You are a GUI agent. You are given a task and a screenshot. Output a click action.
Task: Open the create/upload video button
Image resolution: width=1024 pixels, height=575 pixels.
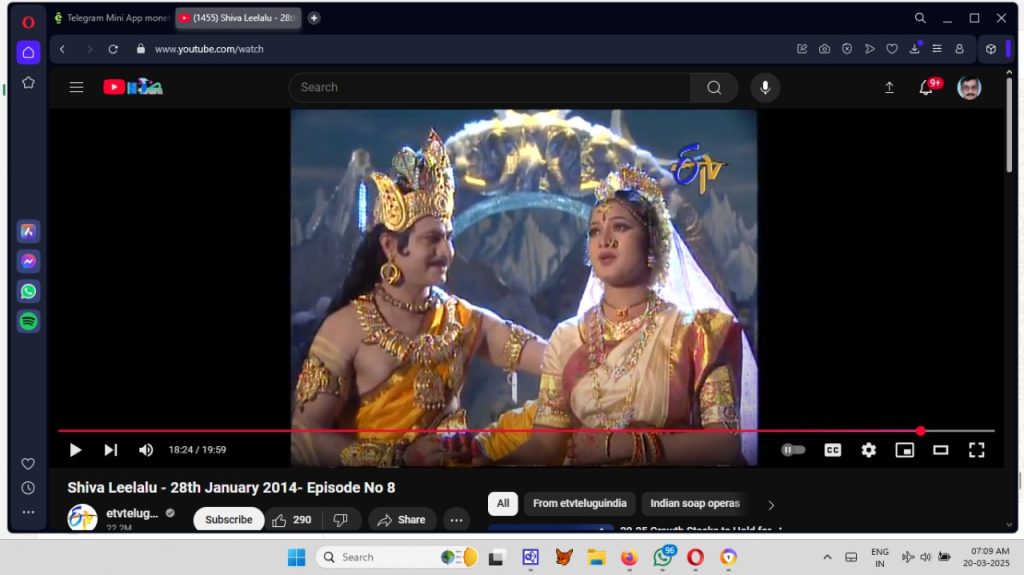(889, 87)
